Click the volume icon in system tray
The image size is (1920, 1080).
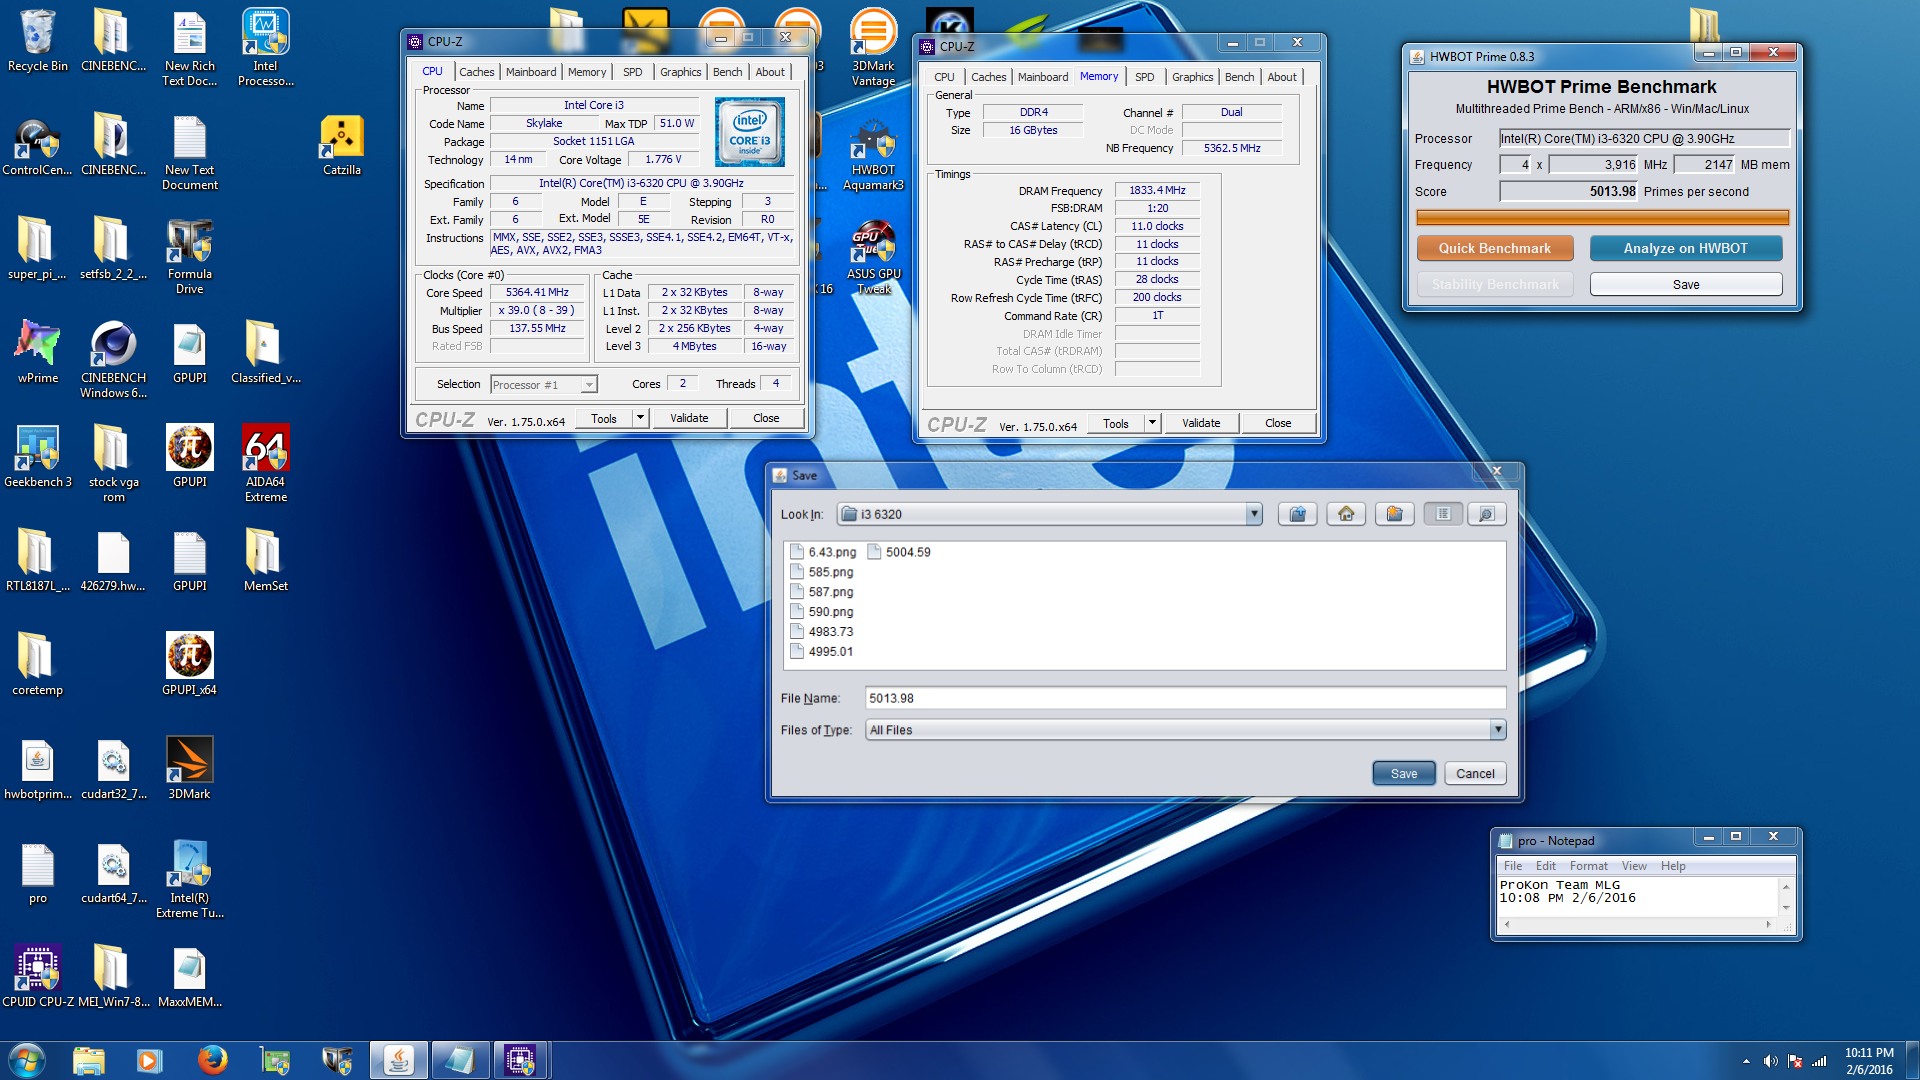(1770, 1061)
